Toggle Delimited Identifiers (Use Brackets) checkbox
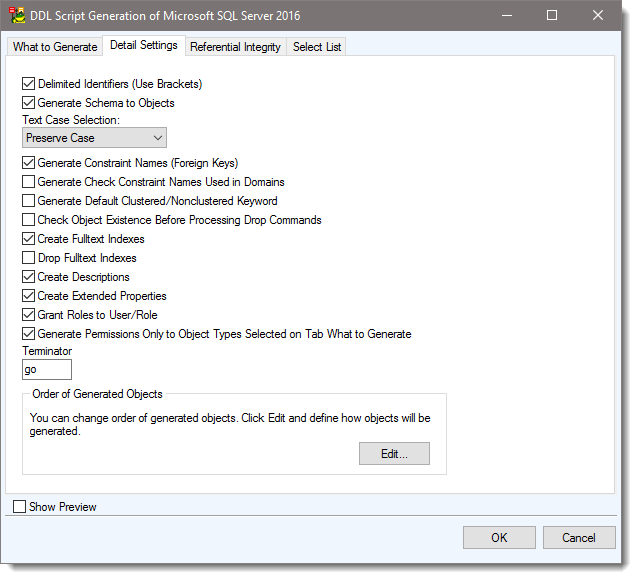Image resolution: width=637 pixels, height=579 pixels. click(x=28, y=84)
